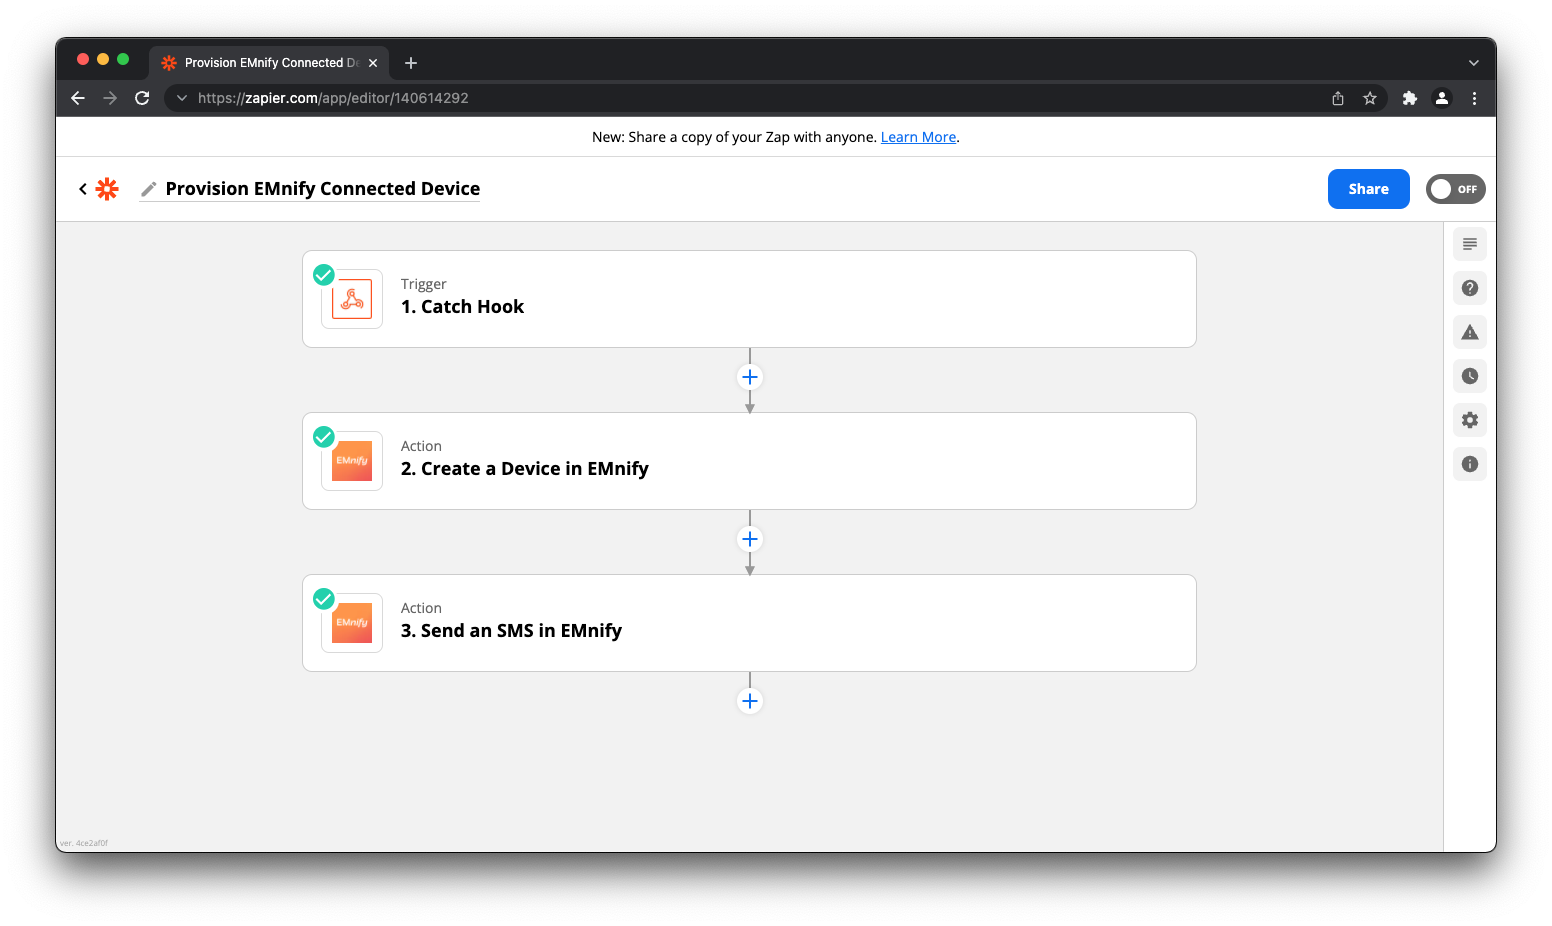This screenshot has height=926, width=1552.
Task: Rename Zap title Provision EMnify Connected Device
Action: [x=323, y=189]
